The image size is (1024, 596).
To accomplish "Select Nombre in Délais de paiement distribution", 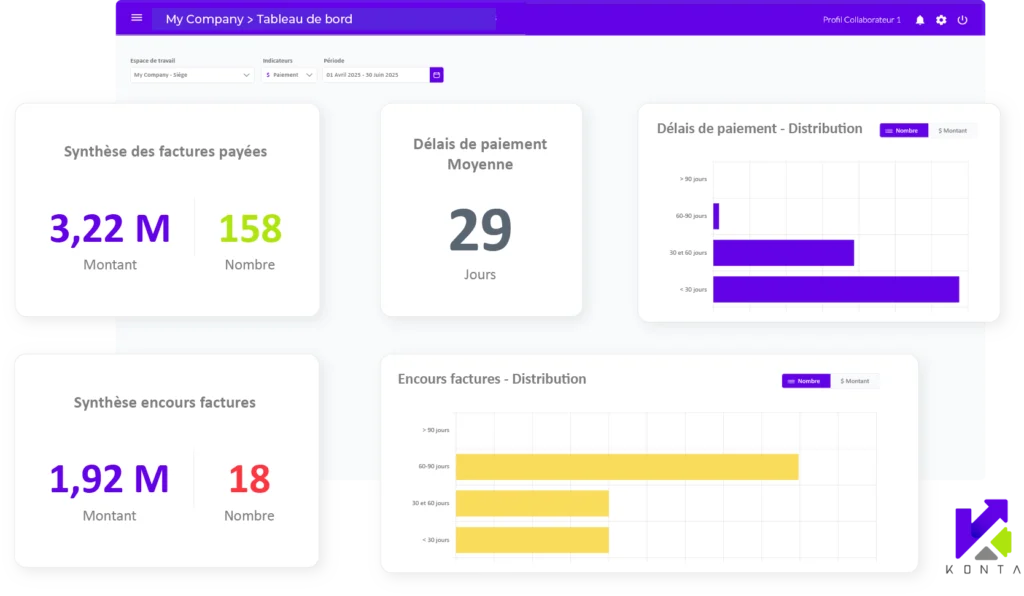I will click(x=903, y=131).
